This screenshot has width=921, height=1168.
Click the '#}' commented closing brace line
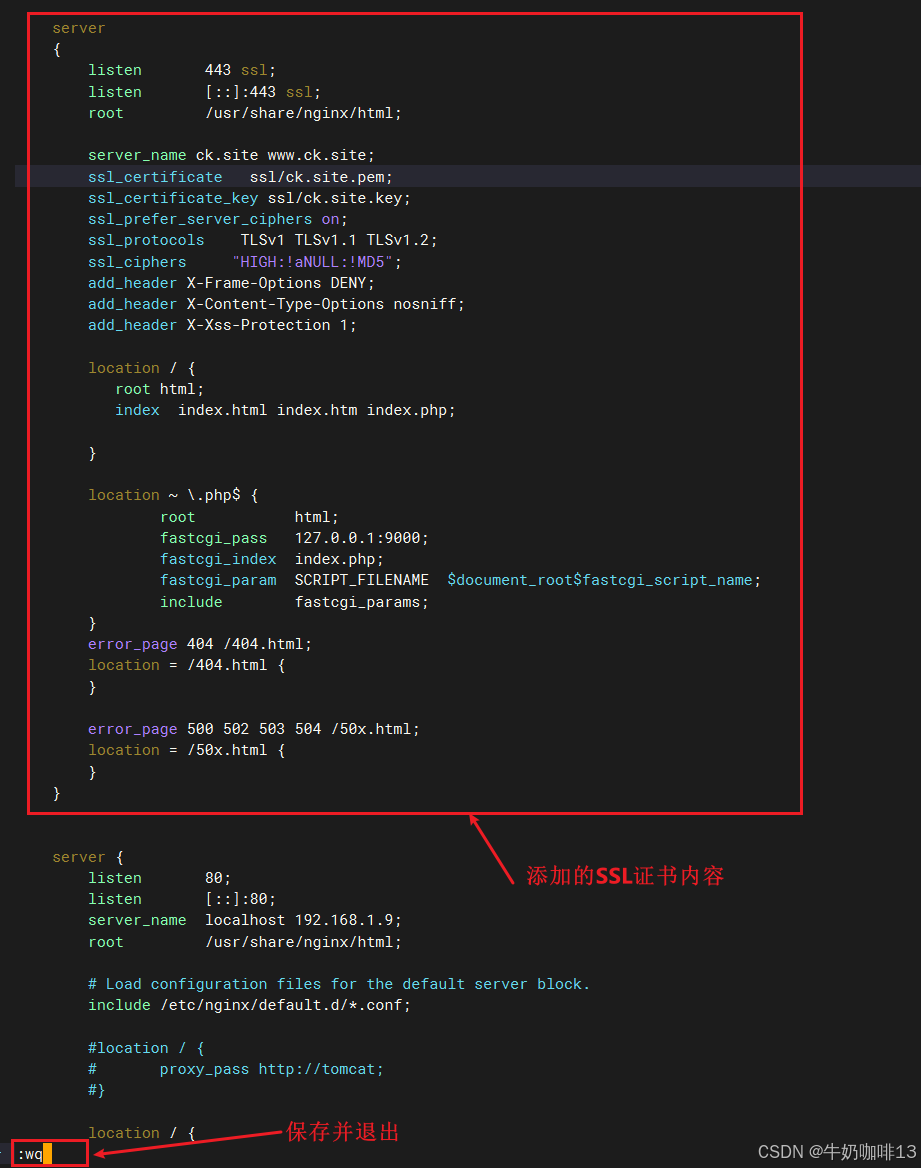pos(96,1090)
